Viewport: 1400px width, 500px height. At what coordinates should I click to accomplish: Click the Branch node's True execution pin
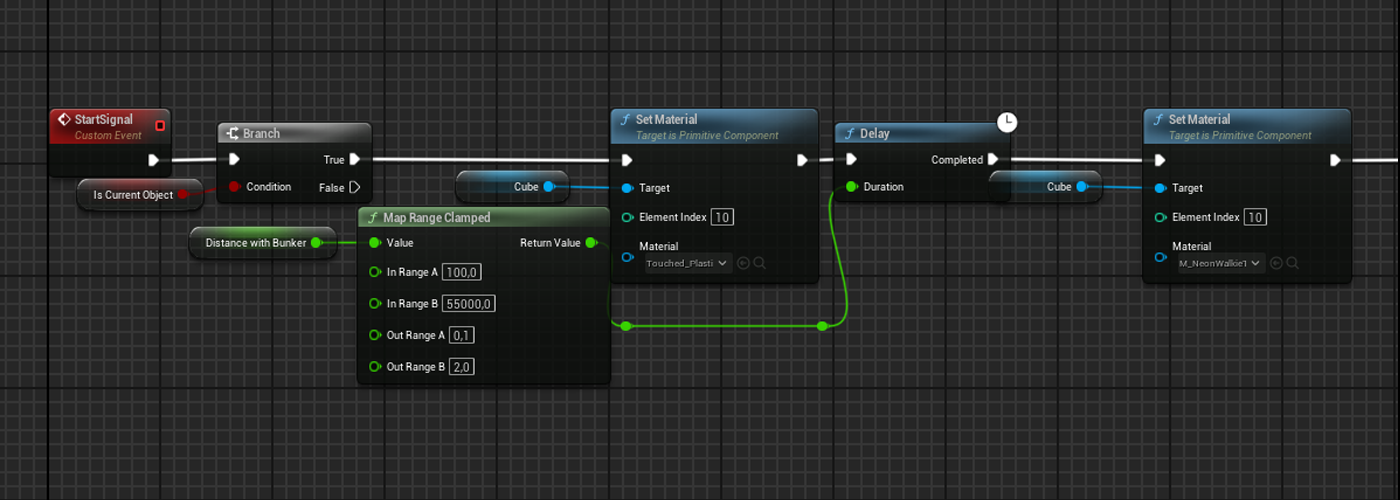tap(355, 159)
